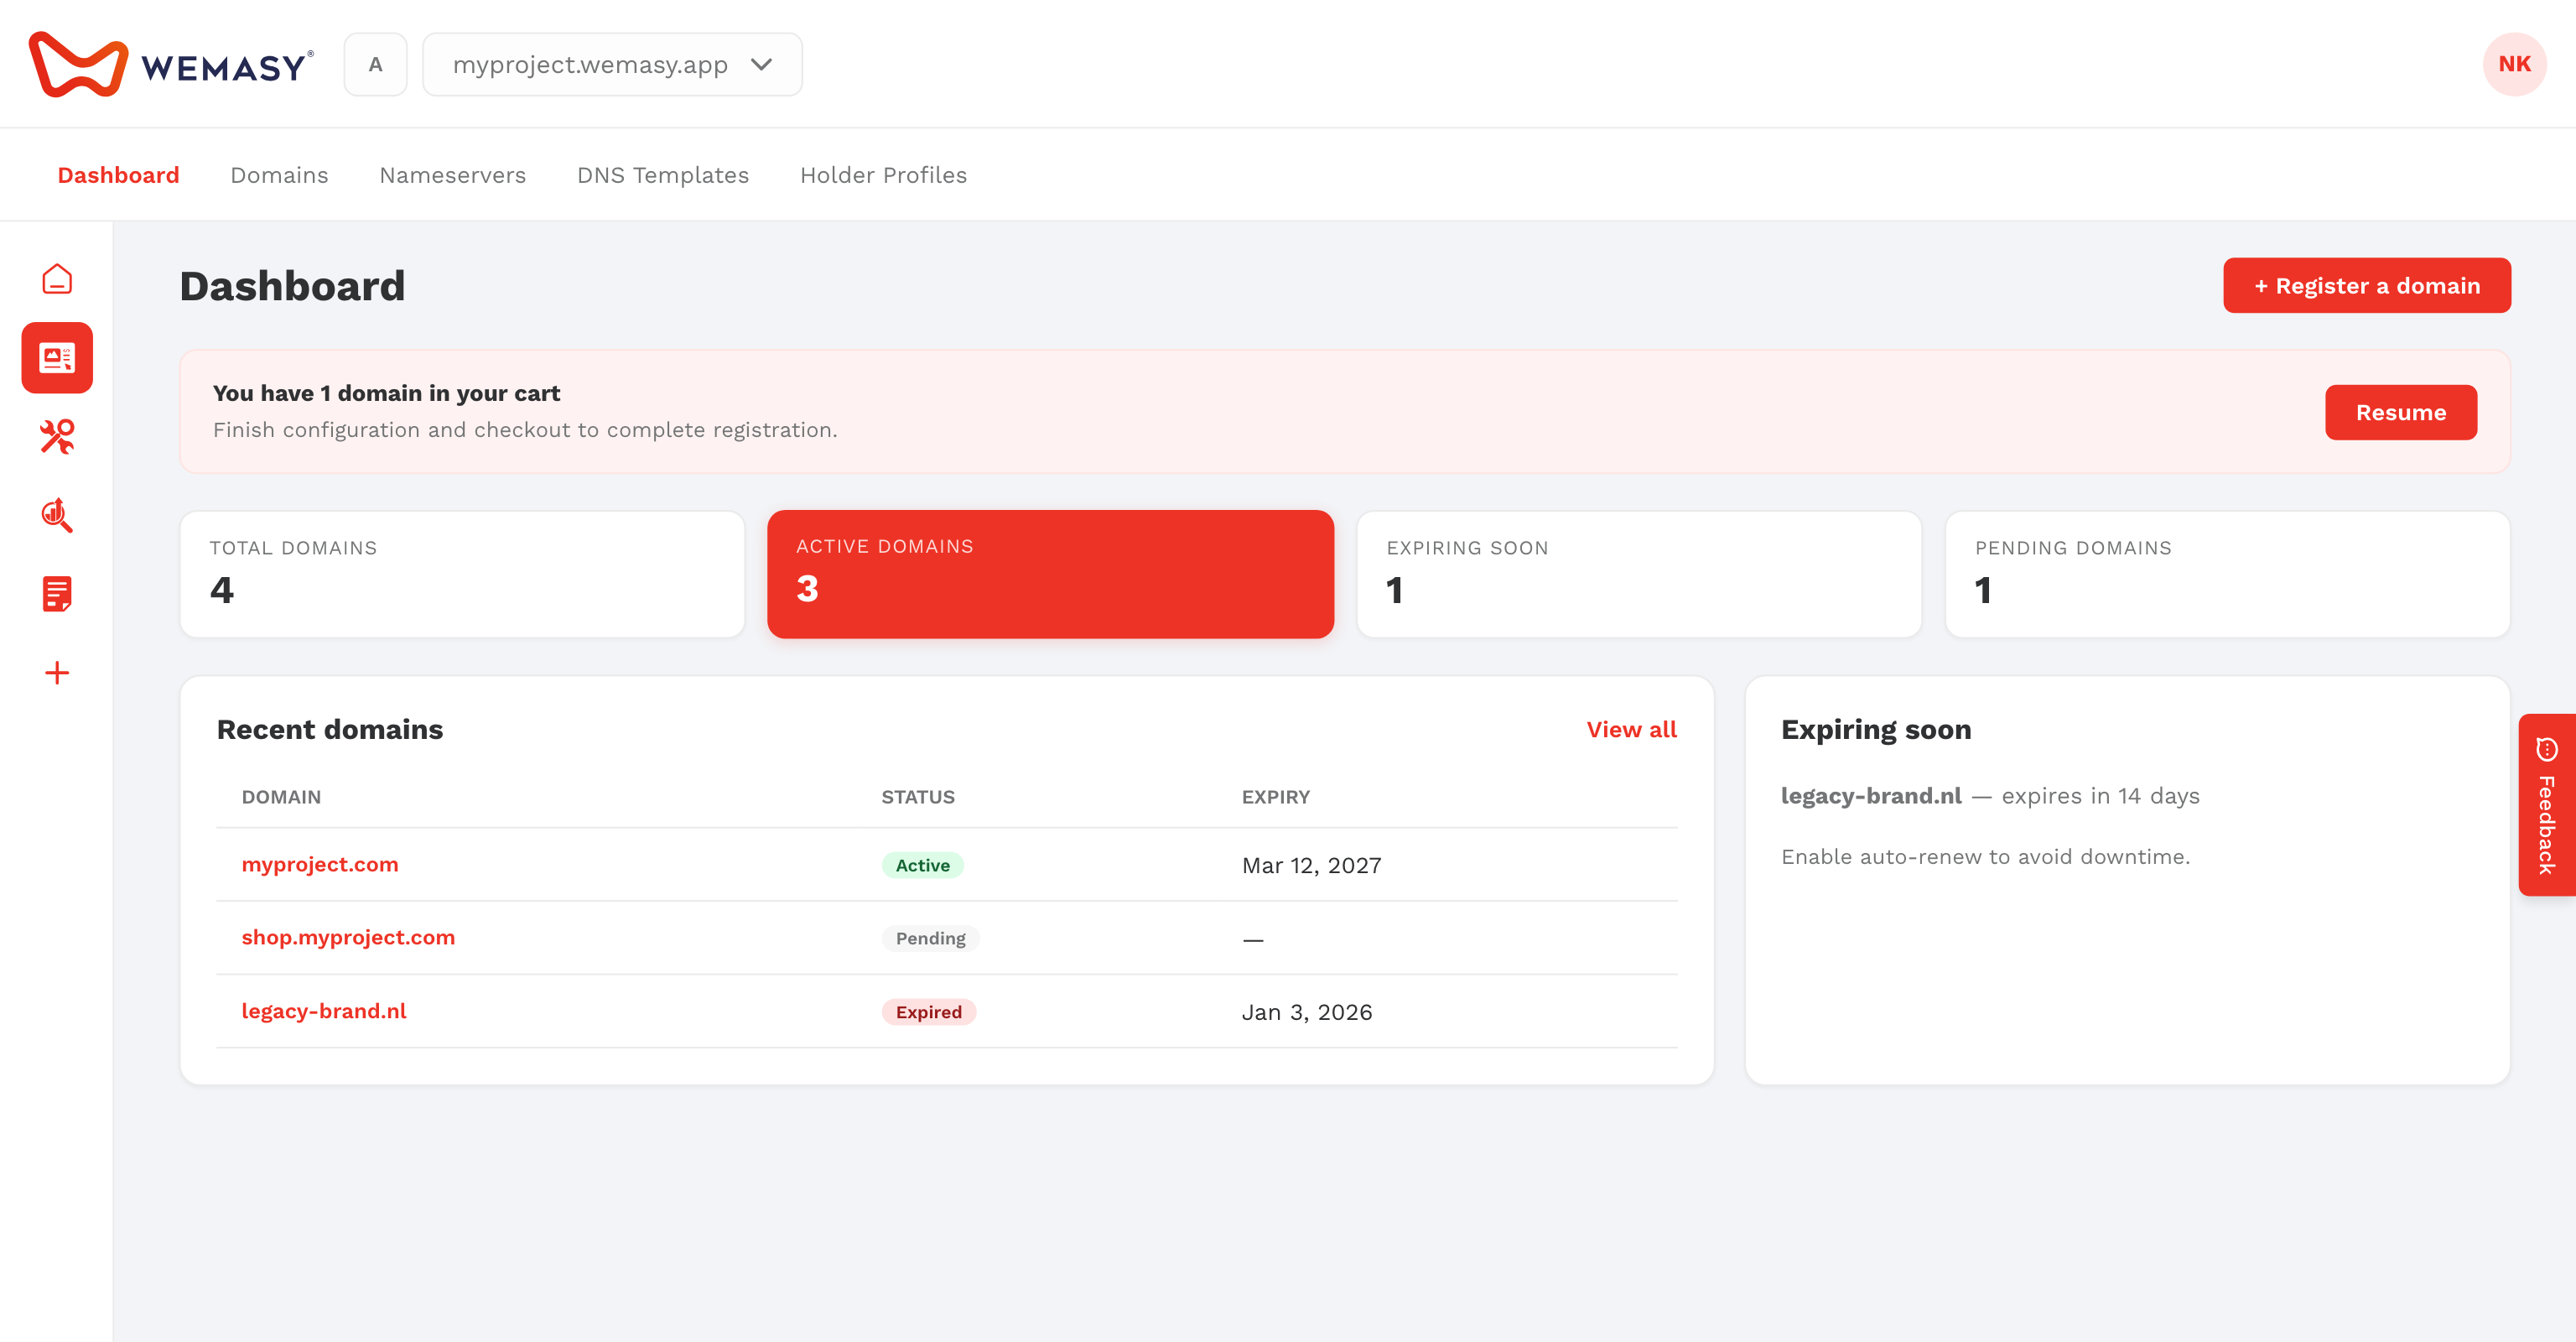Click 'Enable auto-renew to avoid downtime.' text

pyautogui.click(x=1984, y=857)
